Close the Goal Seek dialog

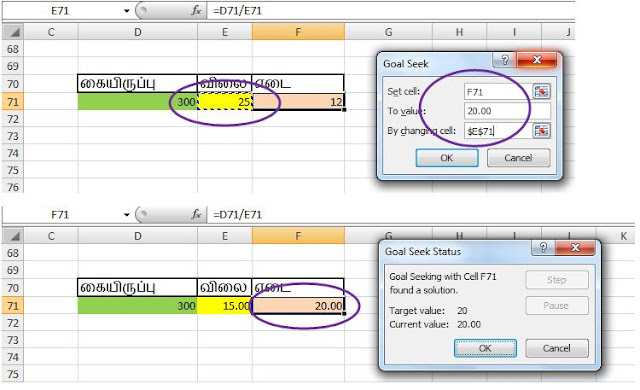[537, 60]
